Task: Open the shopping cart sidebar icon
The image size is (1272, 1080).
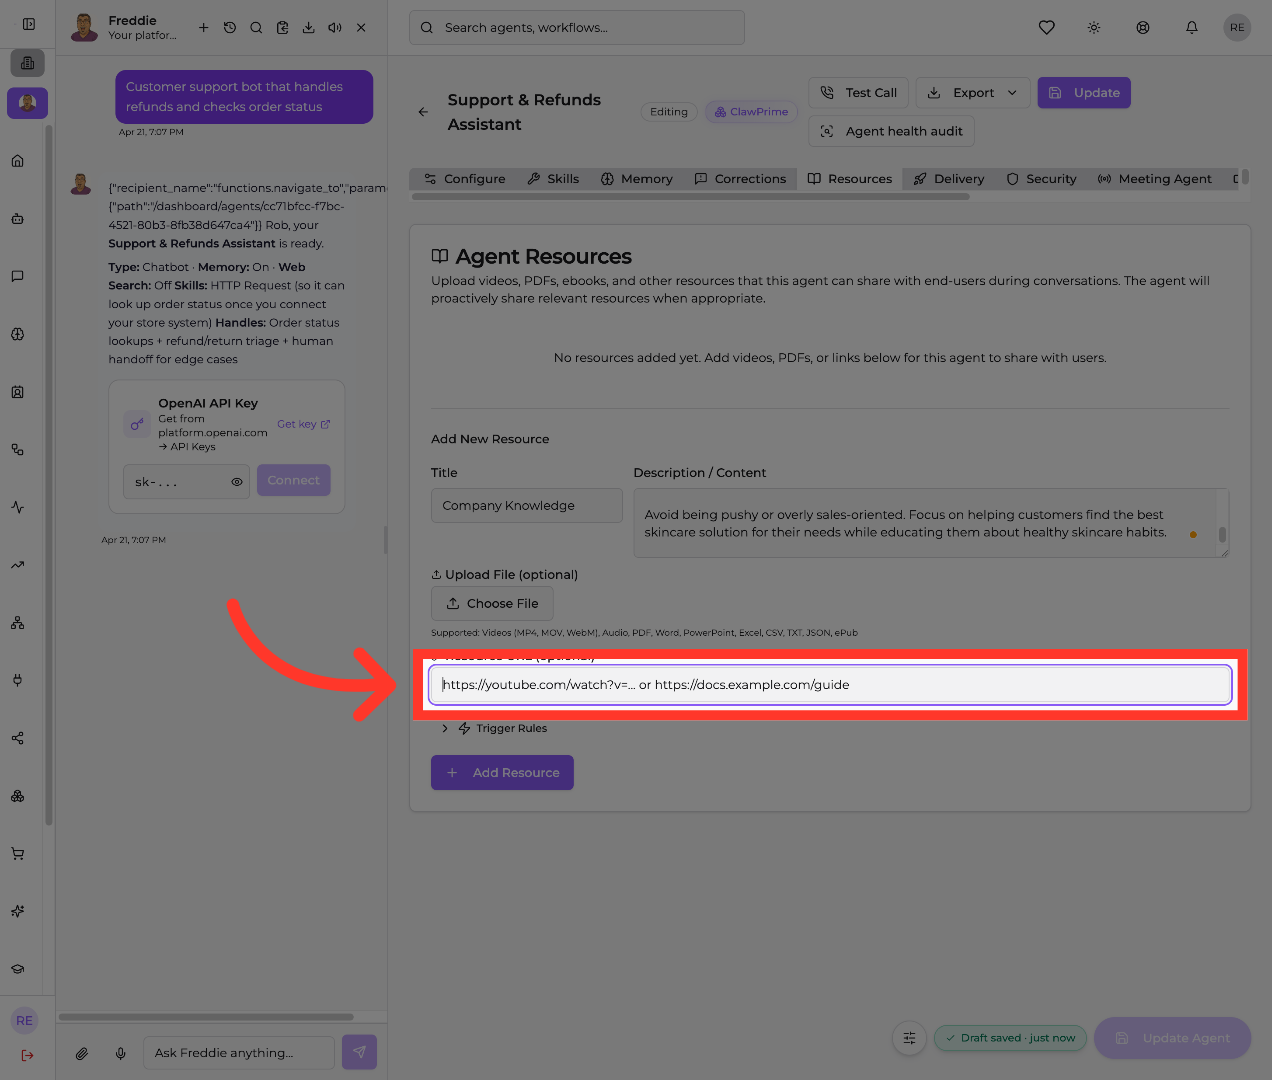Action: [x=18, y=854]
